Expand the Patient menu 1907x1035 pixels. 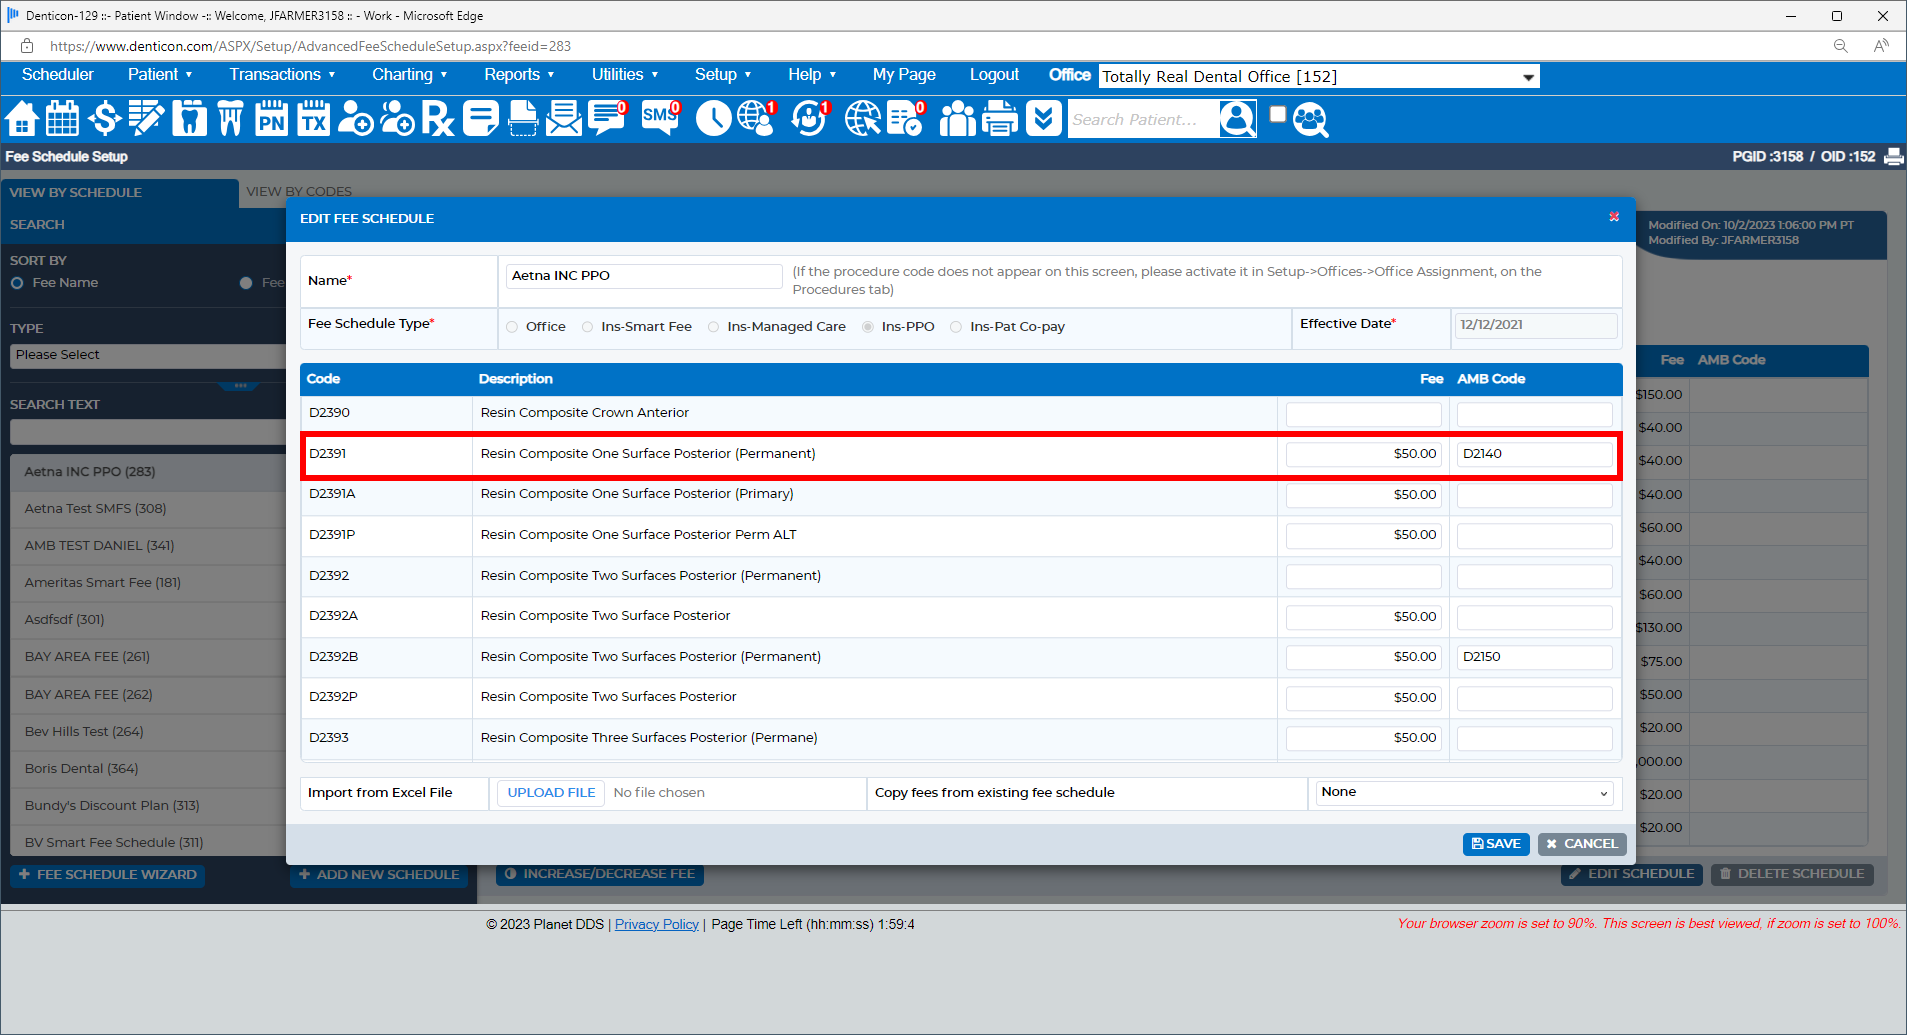point(160,75)
